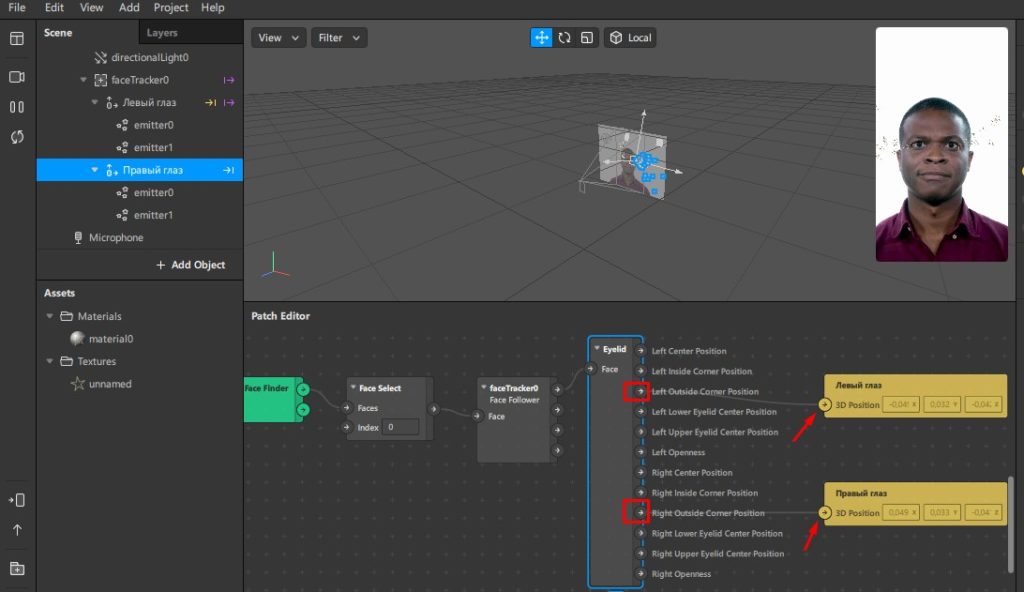
Task: Toggle the Local coordinate space button
Action: tap(630, 38)
